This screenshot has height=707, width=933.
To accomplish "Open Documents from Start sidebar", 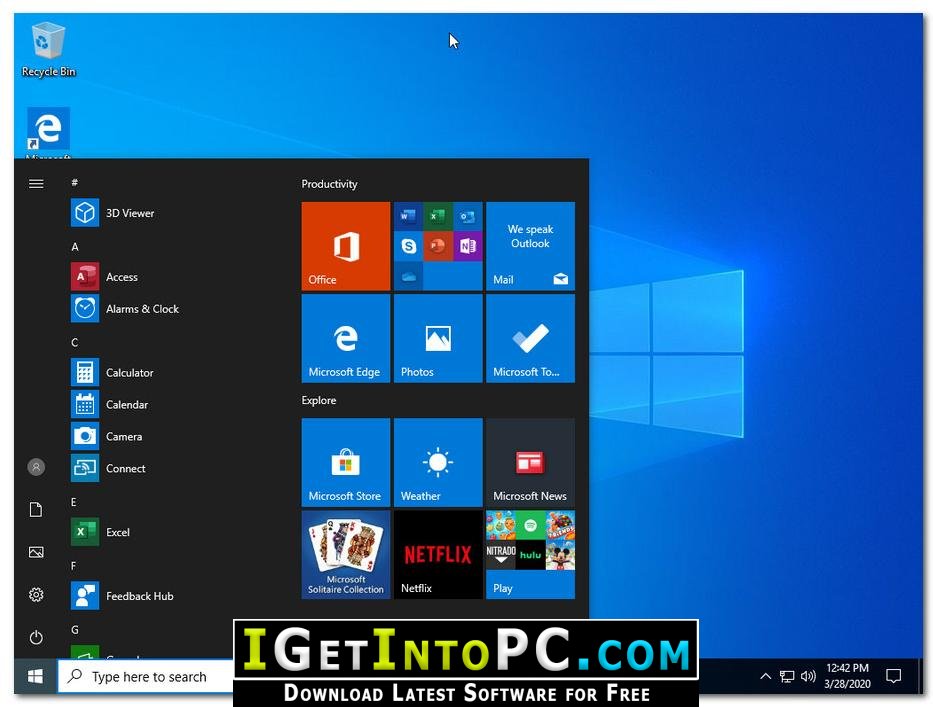I will point(36,509).
